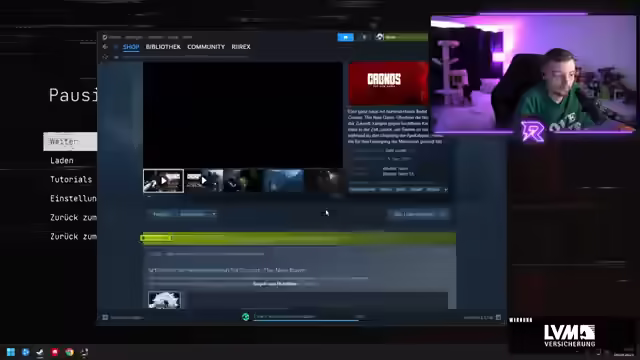640x360 pixels.
Task: Click the blue announcements button in Steam header
Action: (345, 37)
